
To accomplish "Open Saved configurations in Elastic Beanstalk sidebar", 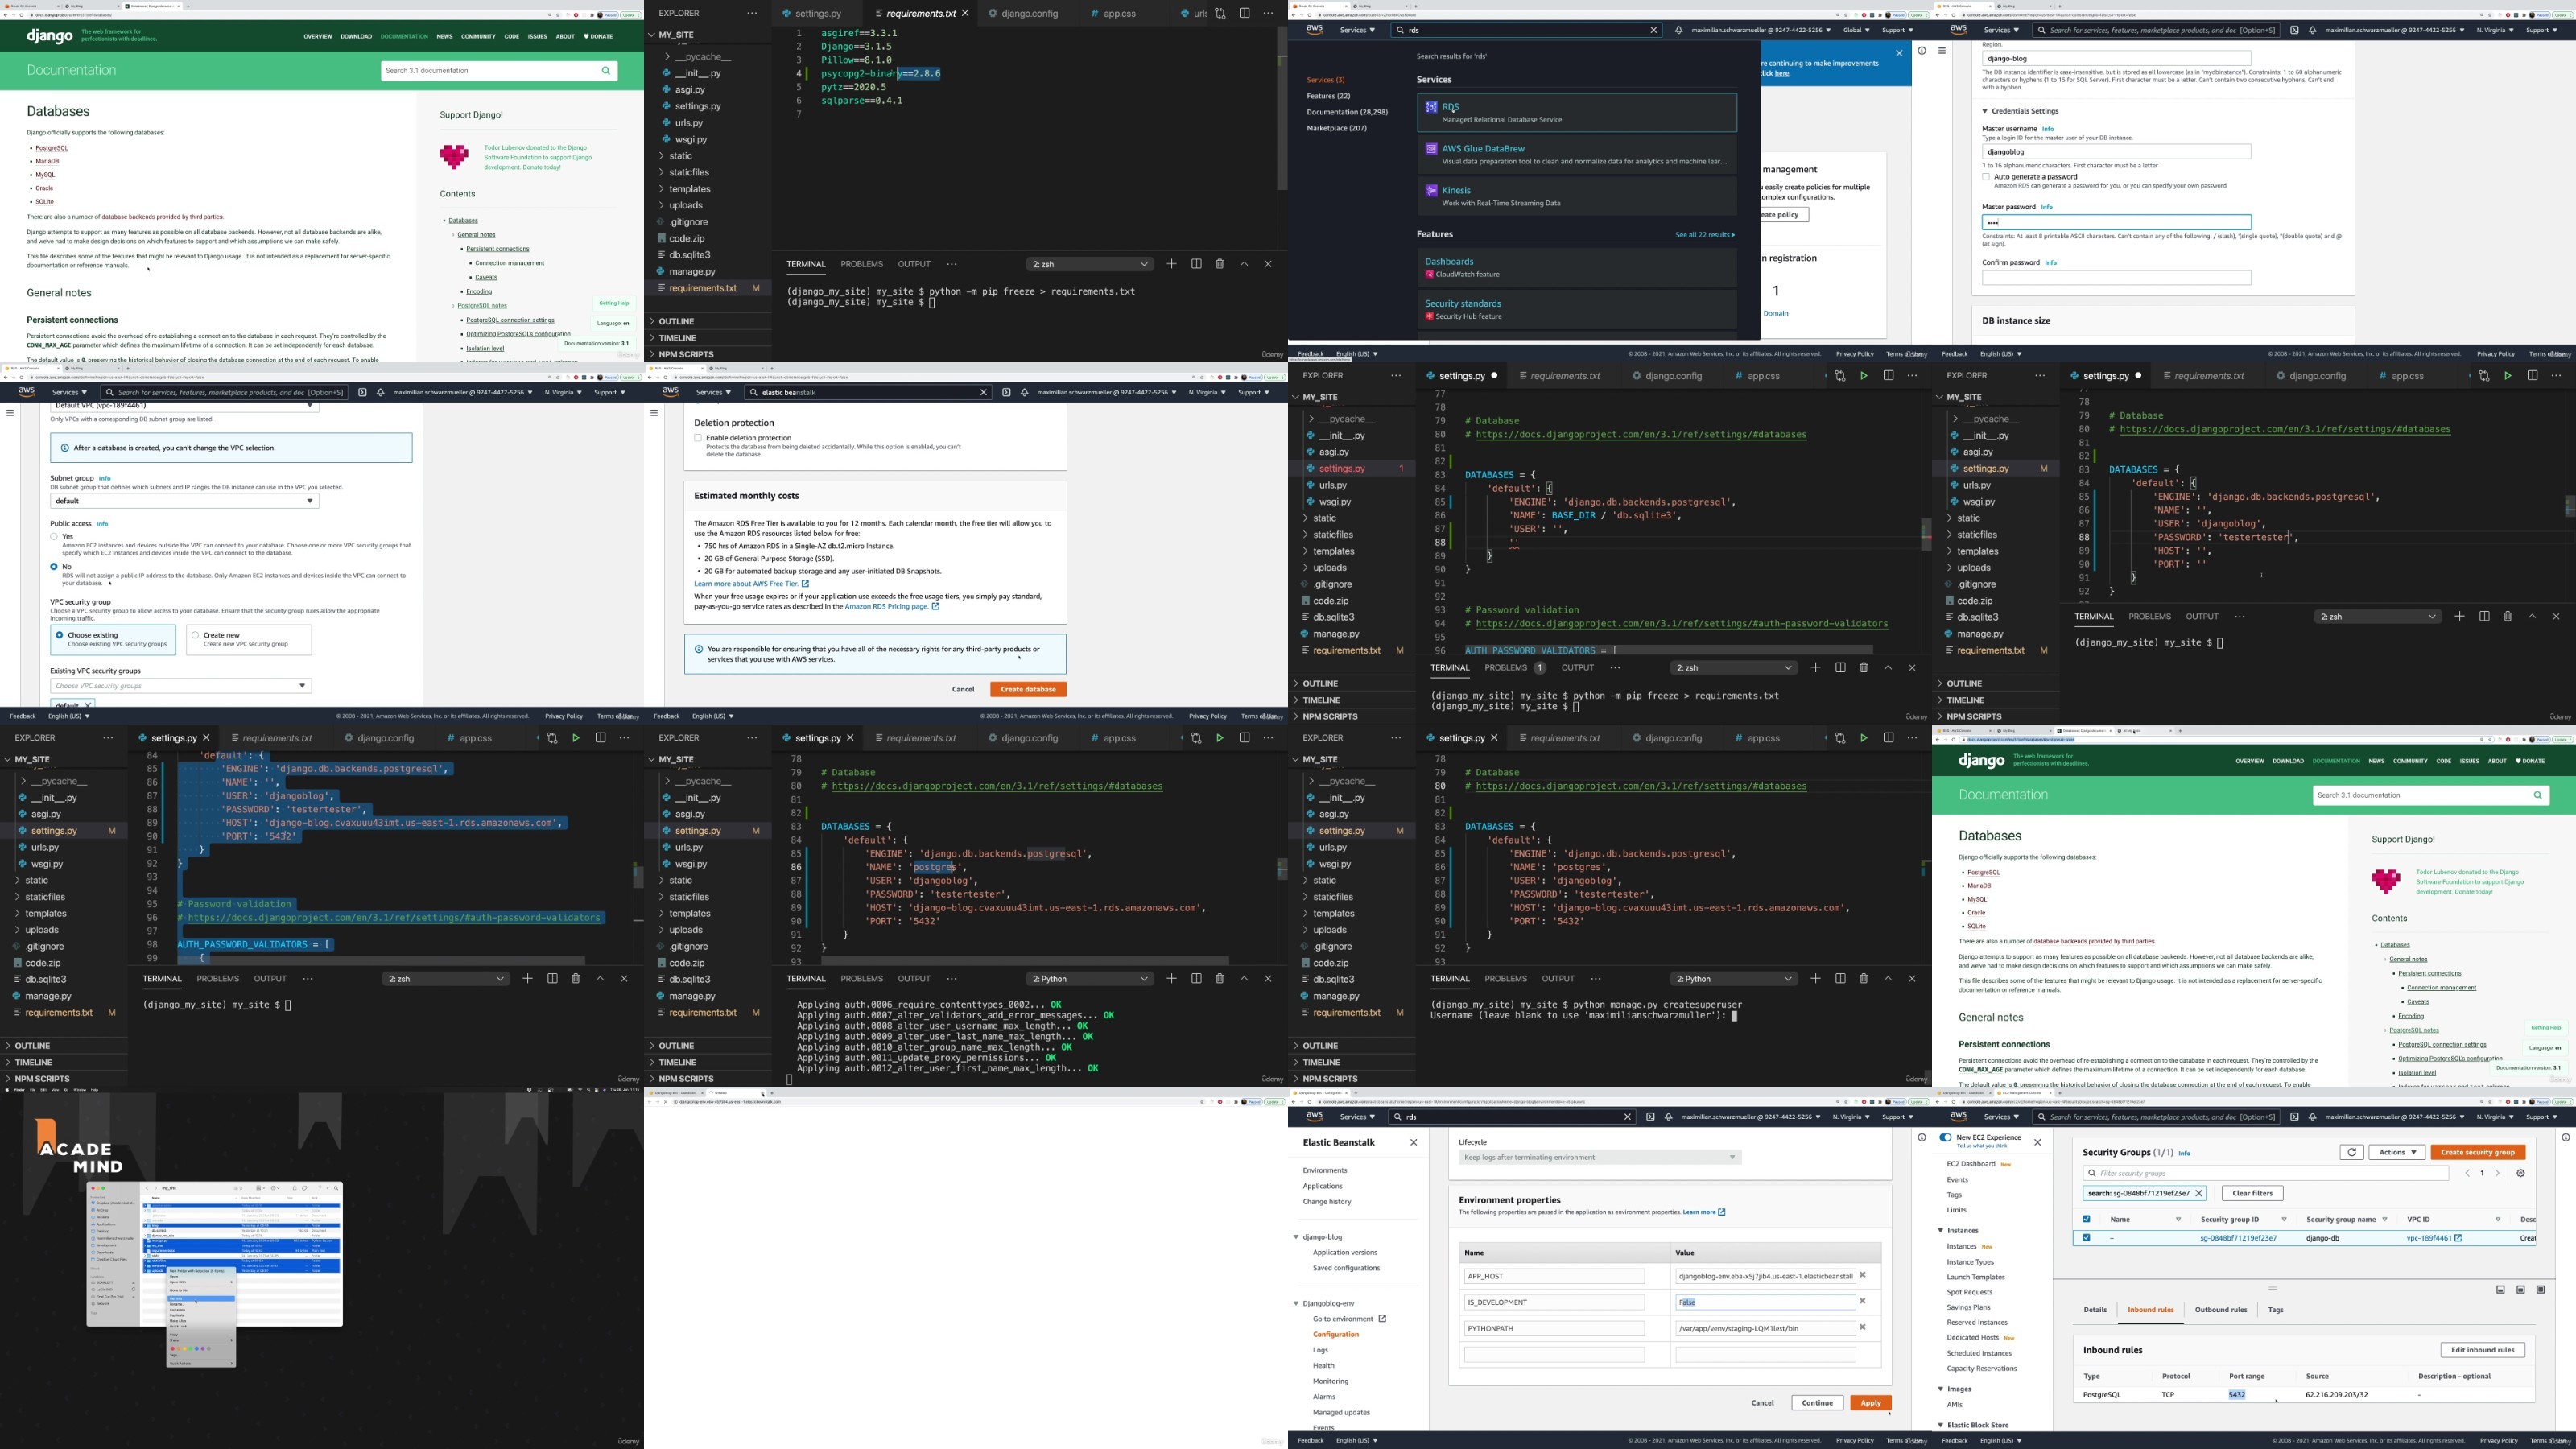I will 1345,1268.
